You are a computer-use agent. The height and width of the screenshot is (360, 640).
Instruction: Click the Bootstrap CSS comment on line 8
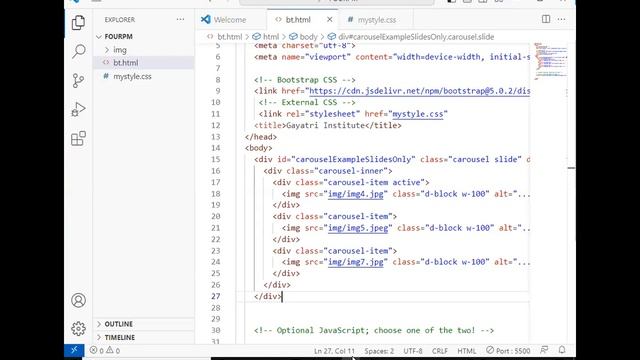pos(304,80)
